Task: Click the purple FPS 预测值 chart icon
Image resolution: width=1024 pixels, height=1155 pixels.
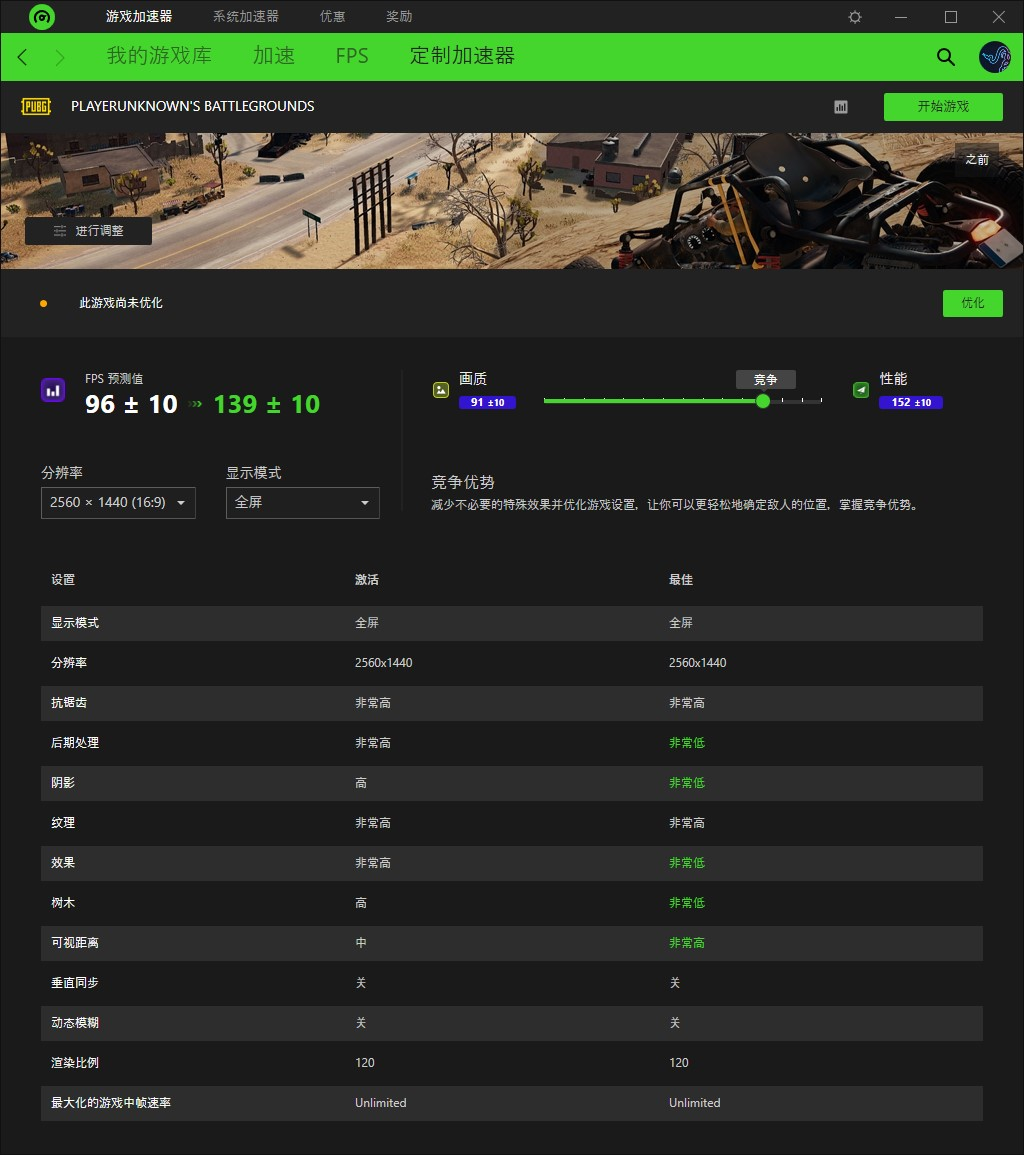Action: [x=53, y=390]
